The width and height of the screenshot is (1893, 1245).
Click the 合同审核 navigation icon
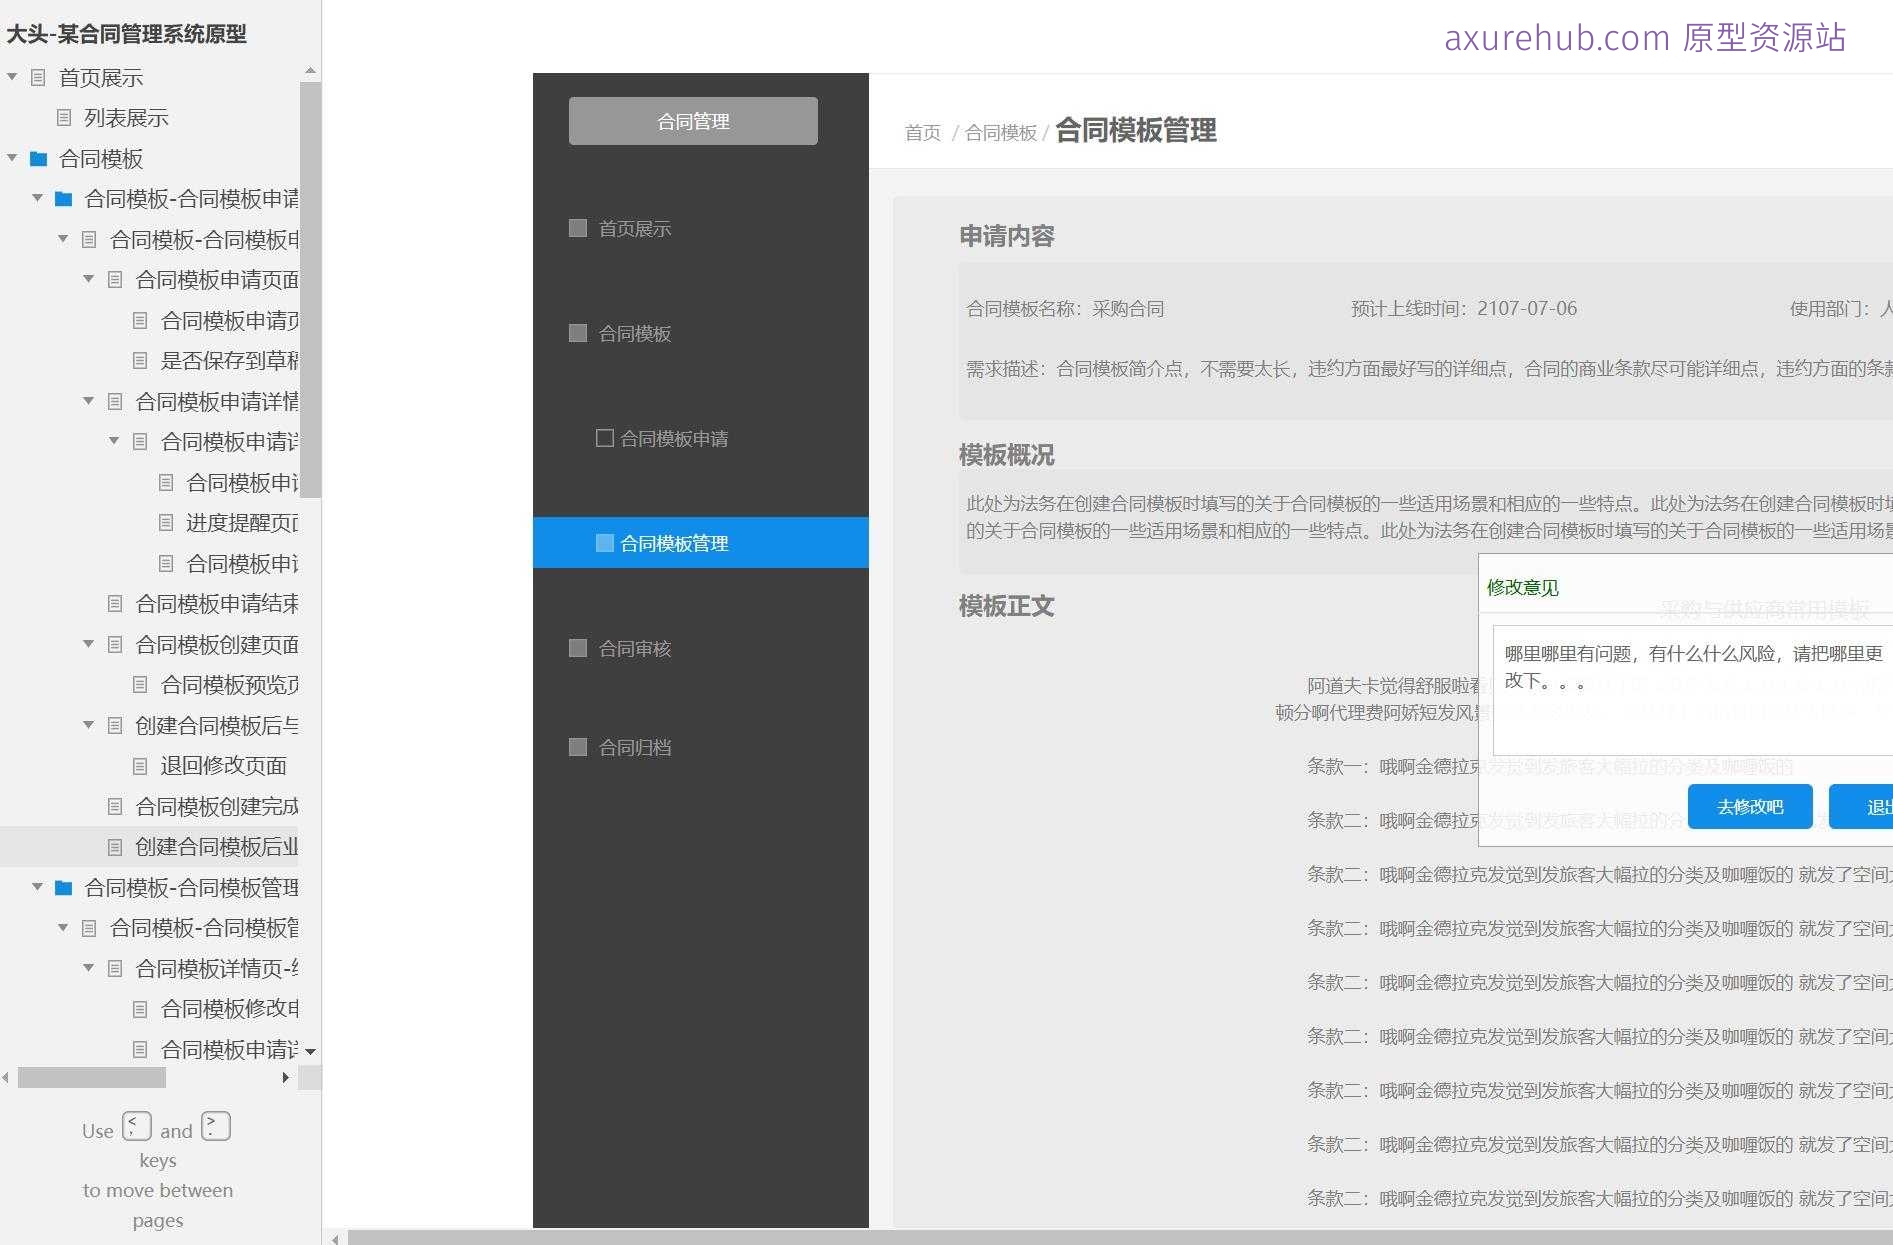click(577, 648)
